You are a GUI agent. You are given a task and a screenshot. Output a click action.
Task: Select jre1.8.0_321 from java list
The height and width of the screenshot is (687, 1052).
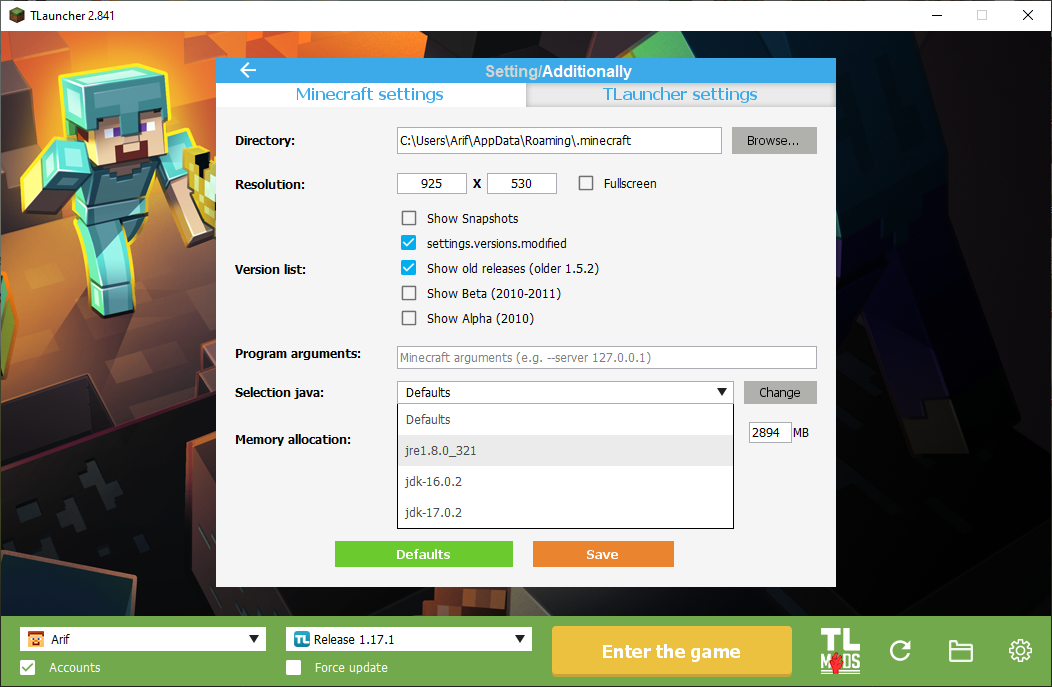565,450
